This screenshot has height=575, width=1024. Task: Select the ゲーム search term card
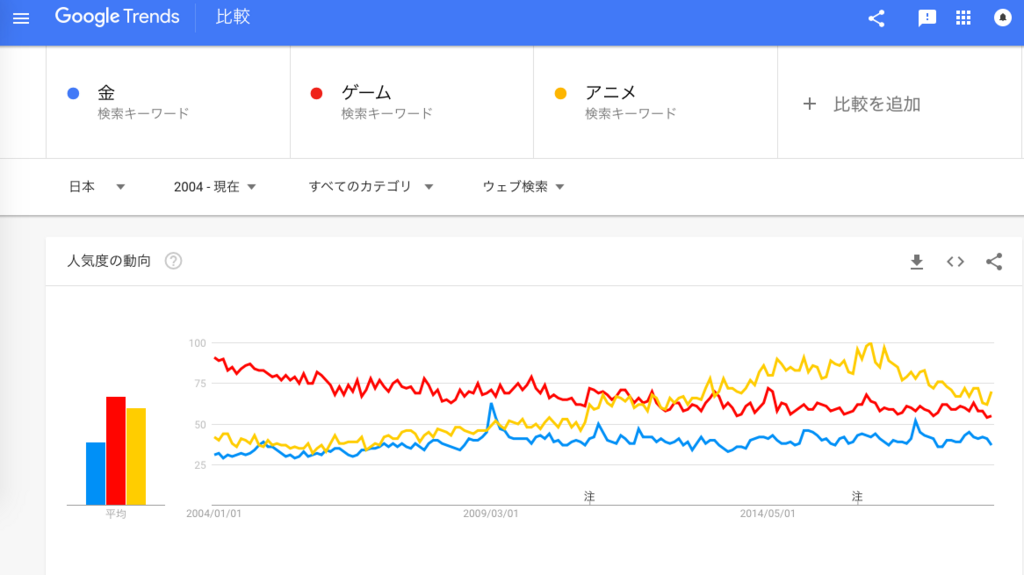[412, 102]
